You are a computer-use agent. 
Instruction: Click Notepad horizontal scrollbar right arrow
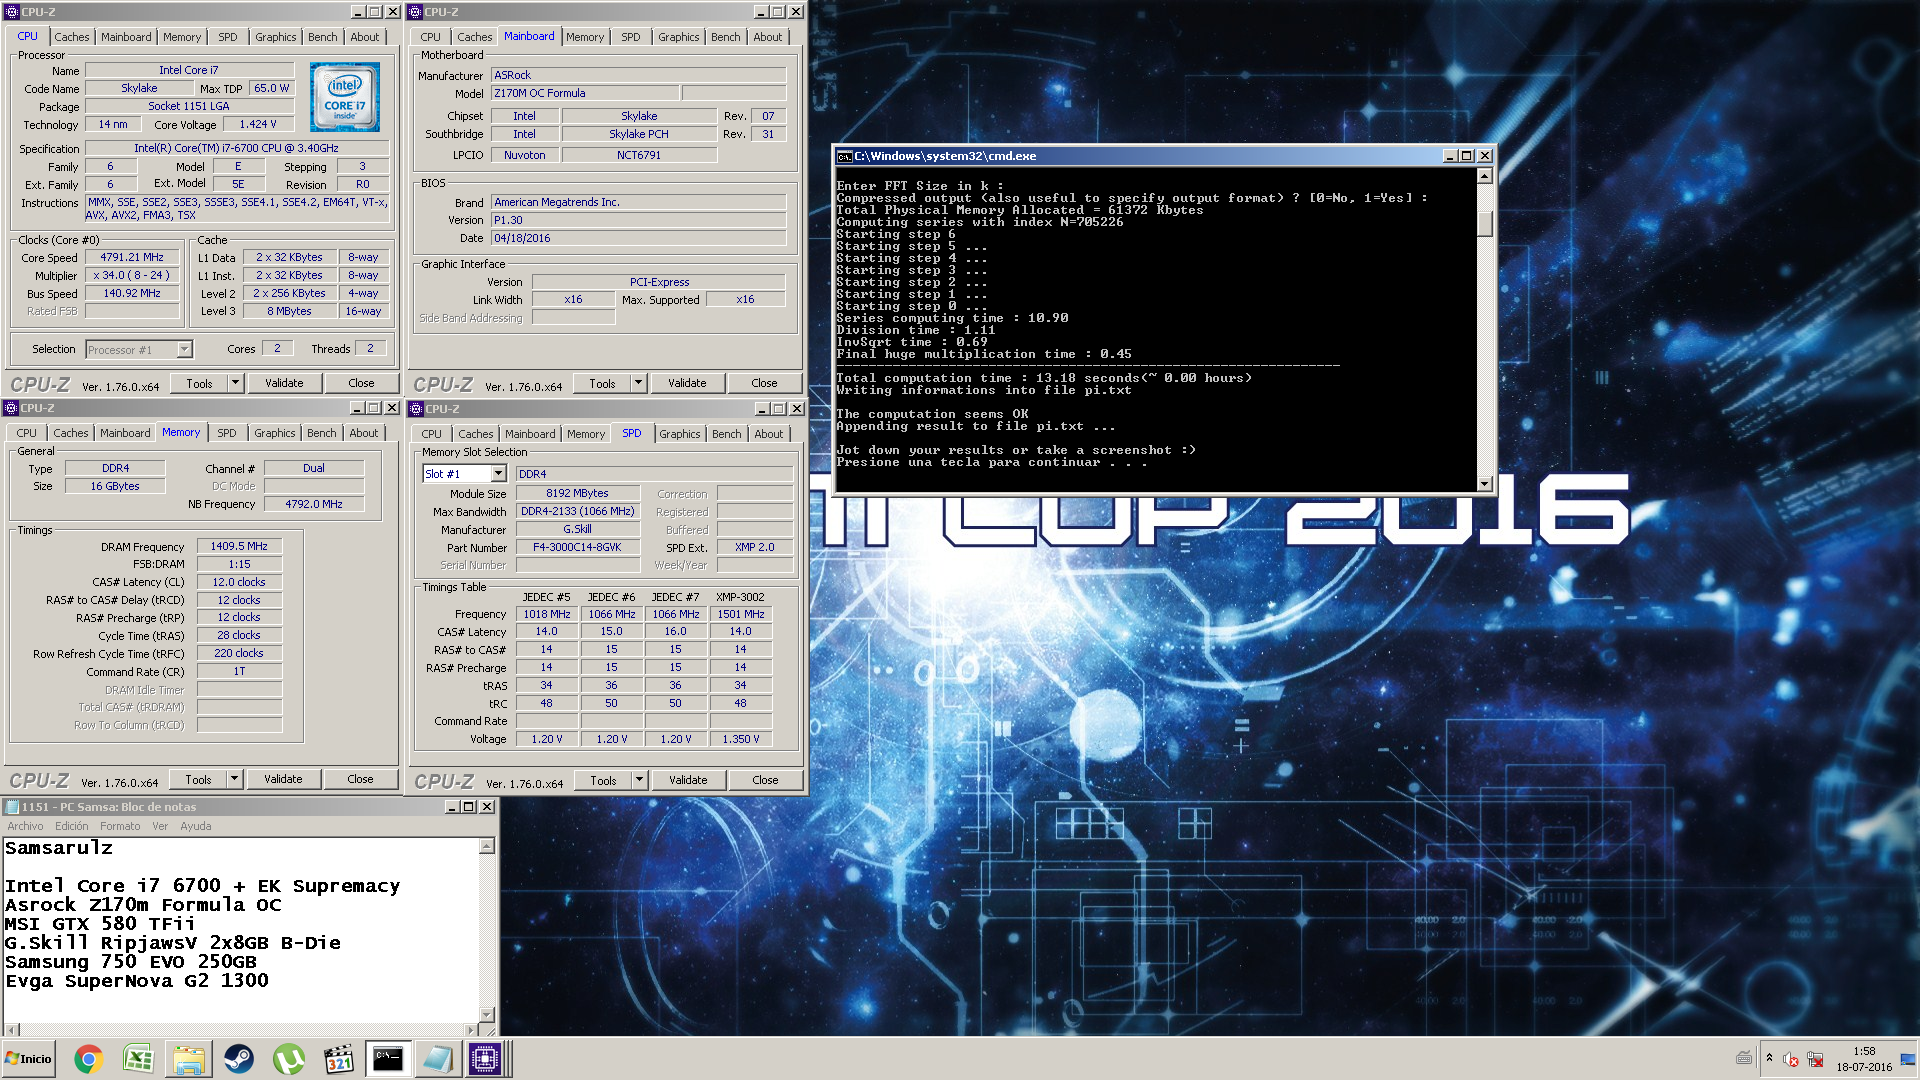(x=472, y=1029)
